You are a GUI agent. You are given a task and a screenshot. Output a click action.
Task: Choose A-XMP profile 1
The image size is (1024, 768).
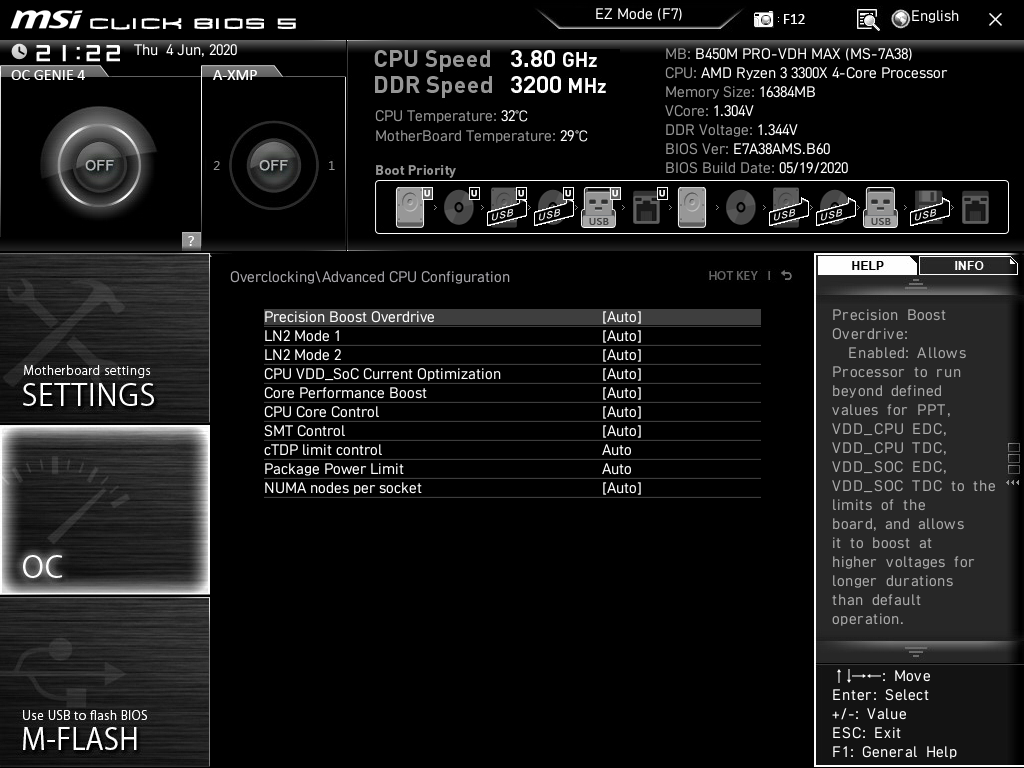pyautogui.click(x=331, y=166)
